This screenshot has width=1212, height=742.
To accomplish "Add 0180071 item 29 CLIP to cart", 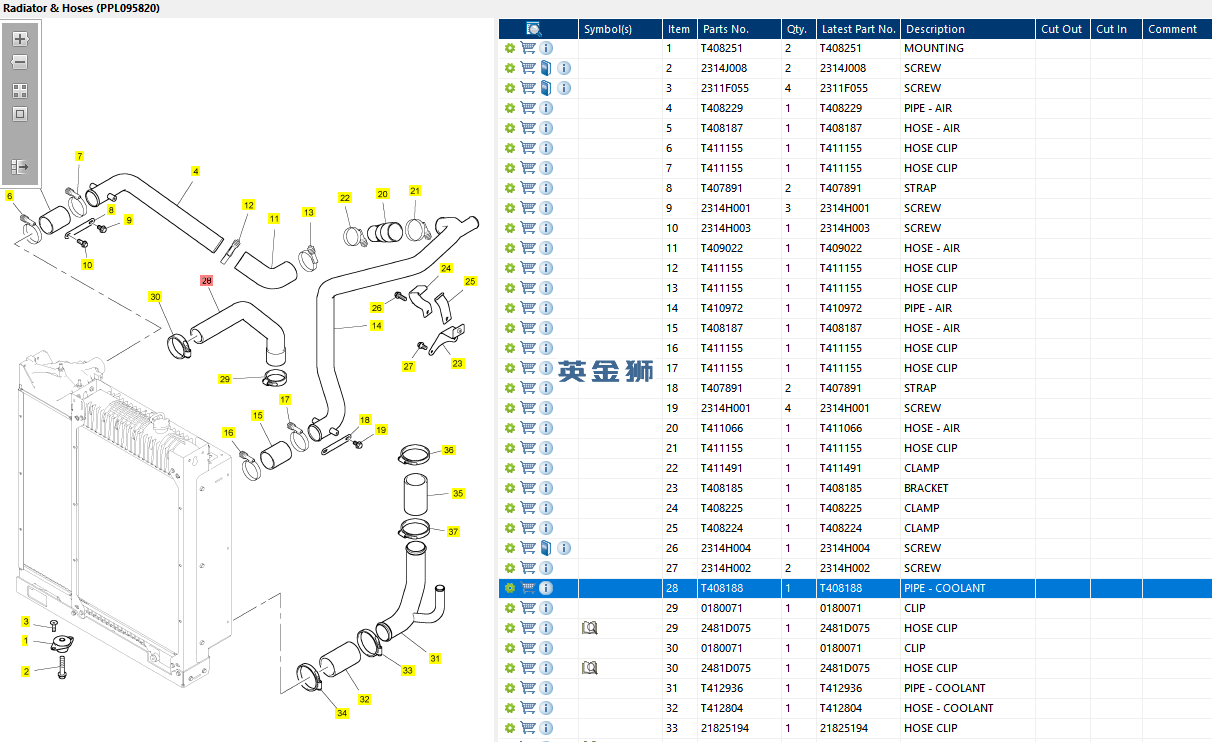I will coord(528,608).
